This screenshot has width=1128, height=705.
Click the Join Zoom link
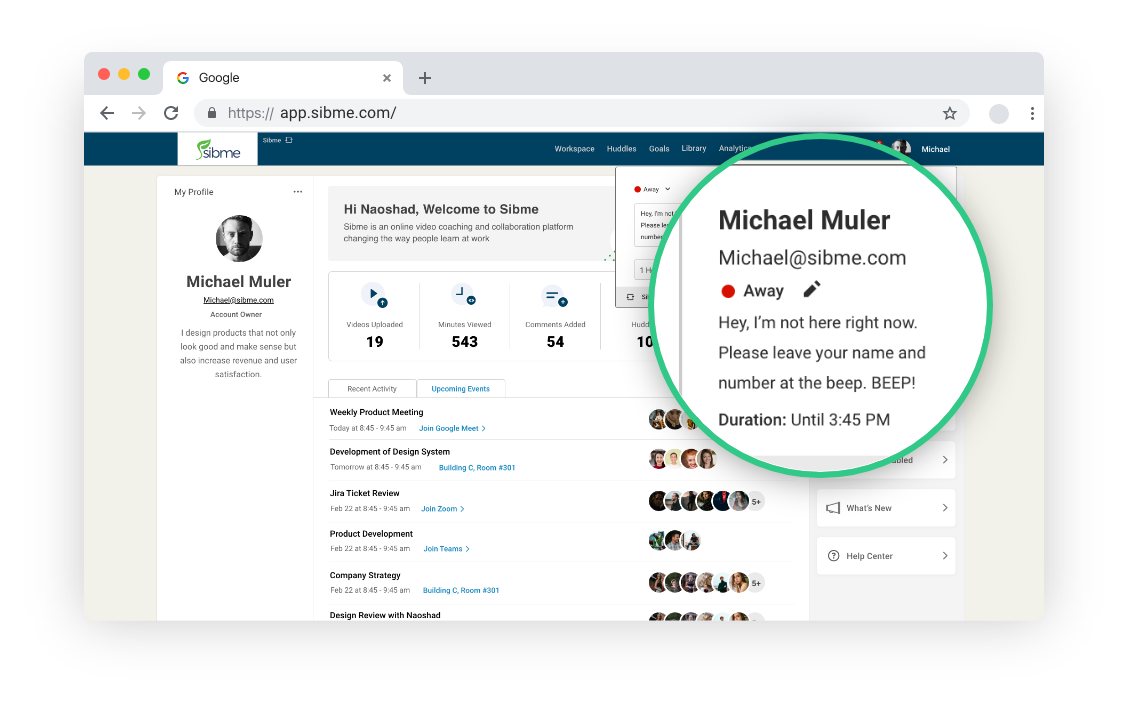tap(442, 509)
